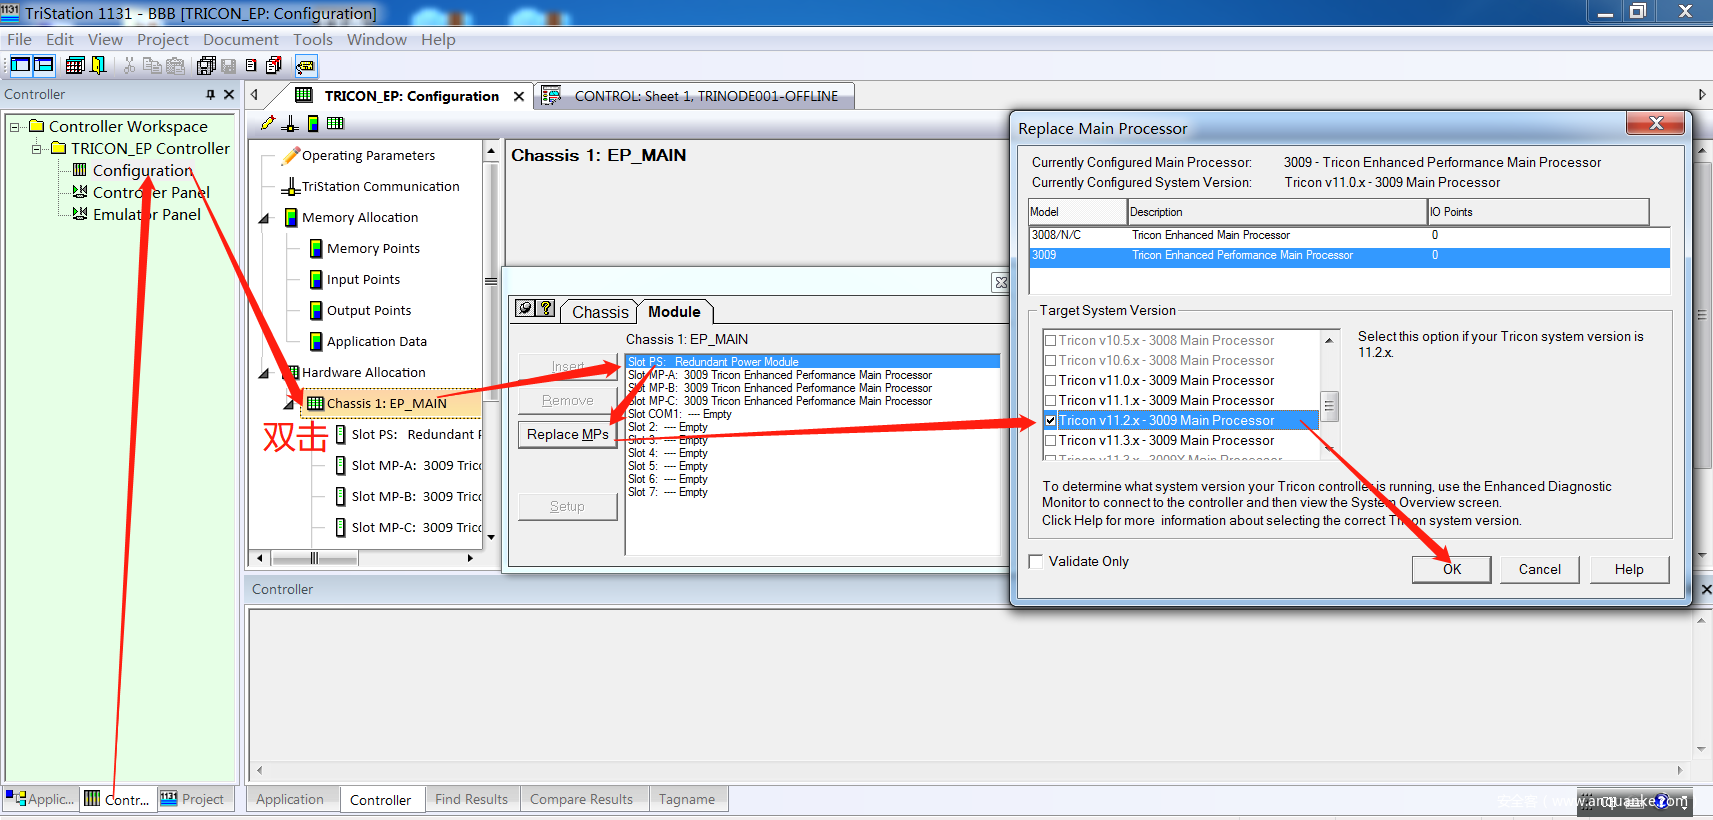Enable the Validate Only checkbox

click(x=1036, y=561)
